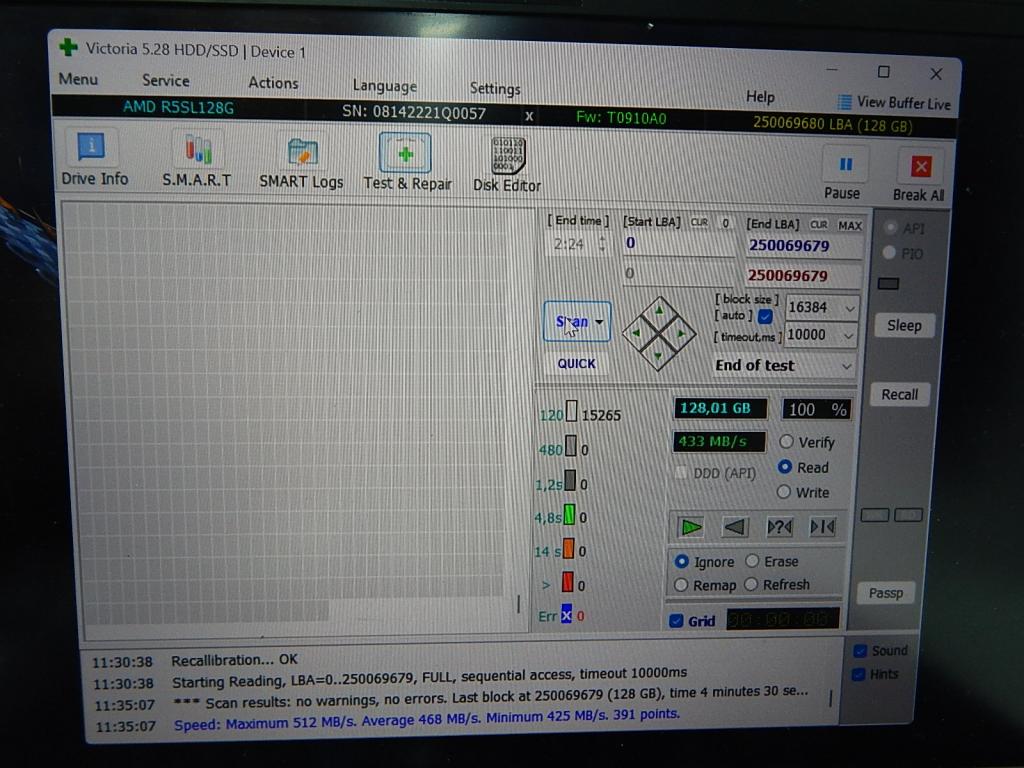Click the 128,01 GB capacity display

pos(720,408)
